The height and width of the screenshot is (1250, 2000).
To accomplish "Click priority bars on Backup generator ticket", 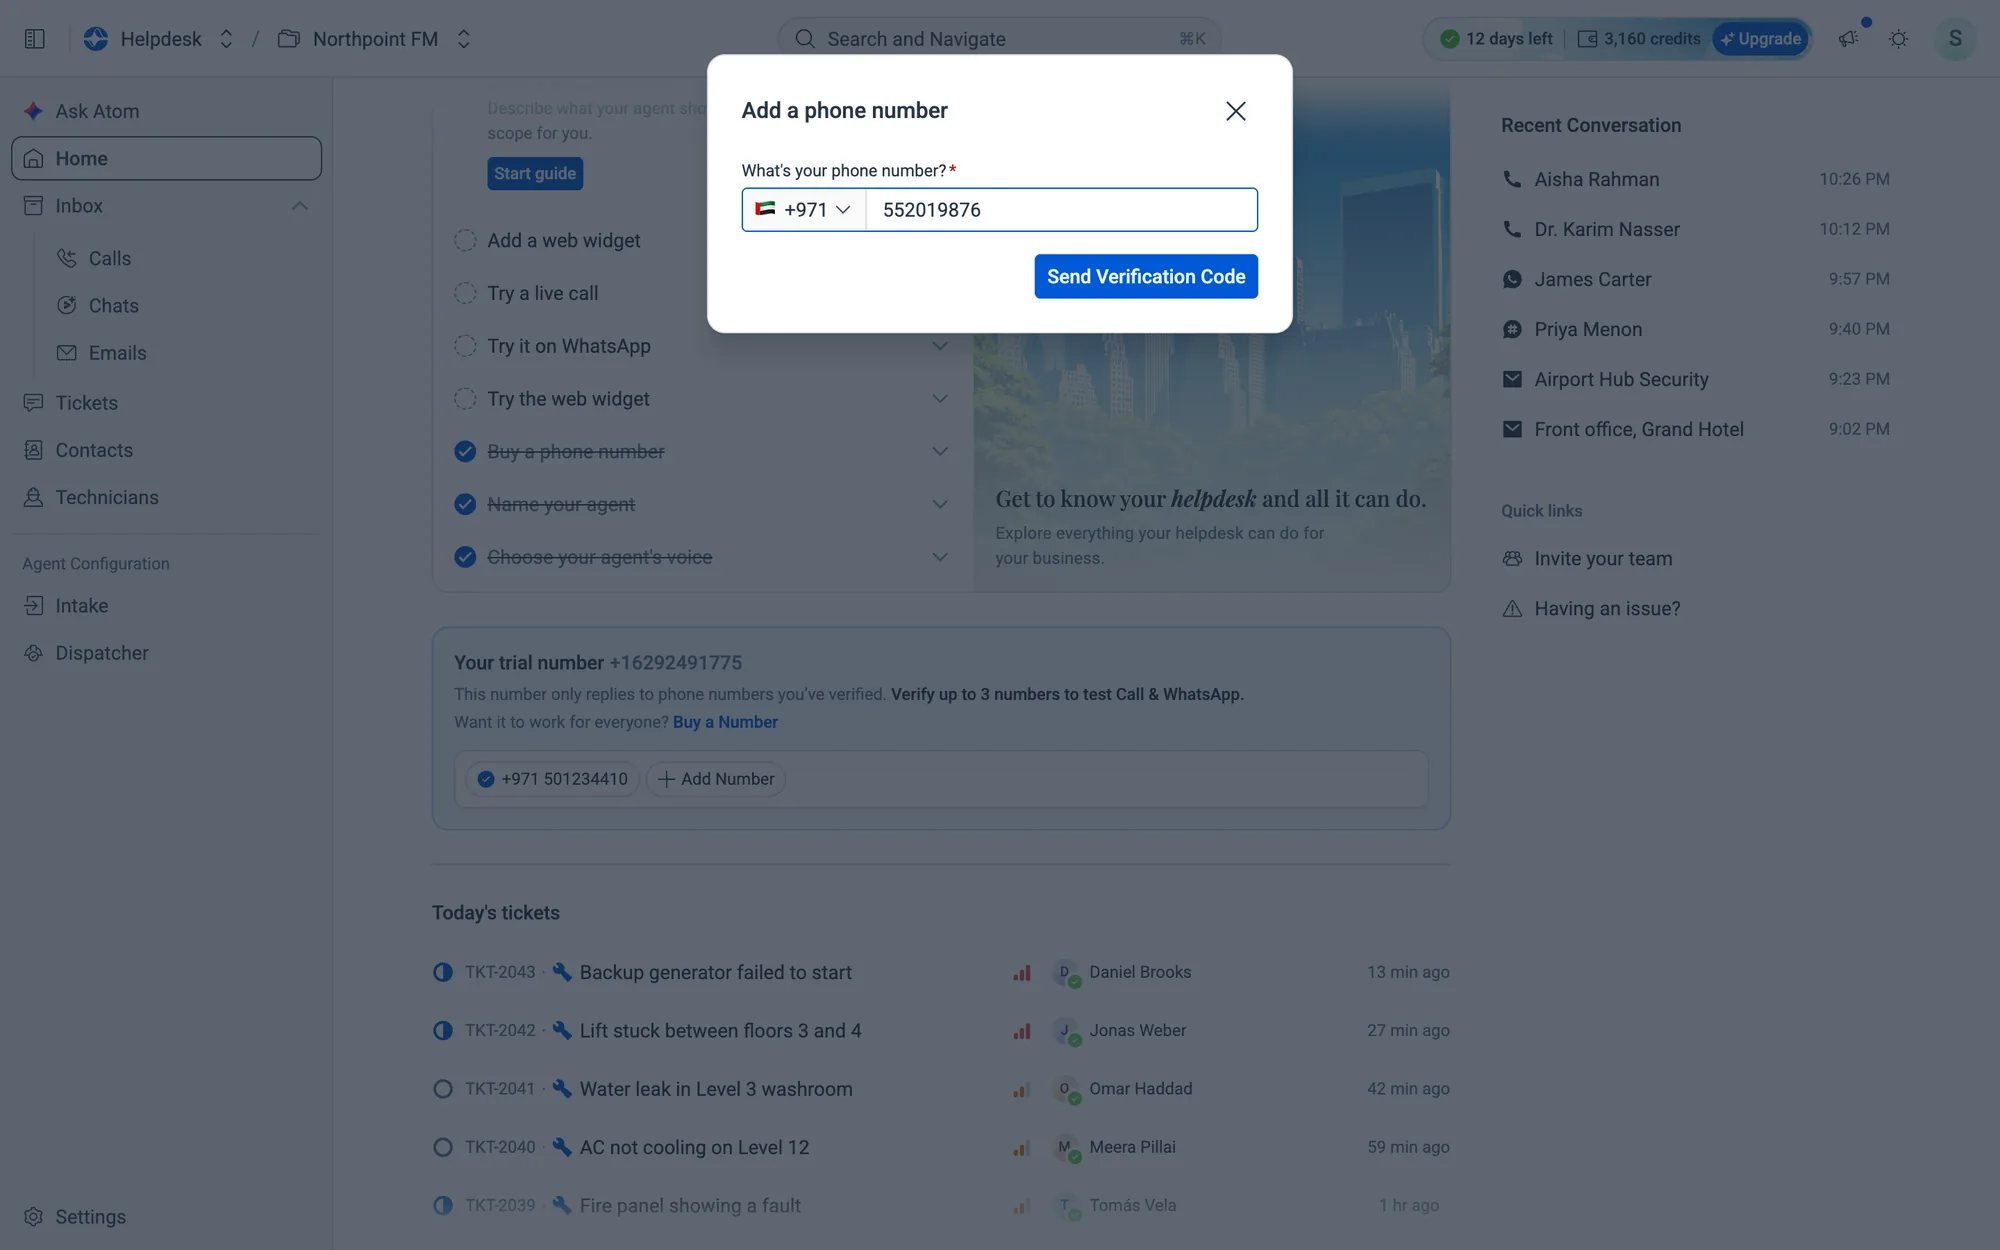I will 1021,972.
